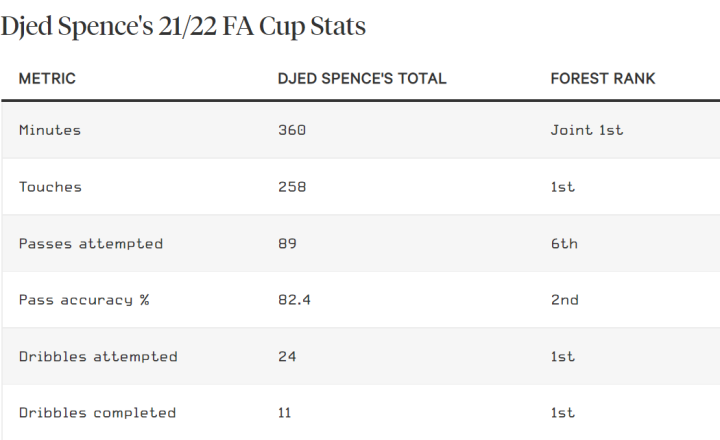Click the 89 passes attempted value
Screen dimensions: 720x440
coord(287,243)
